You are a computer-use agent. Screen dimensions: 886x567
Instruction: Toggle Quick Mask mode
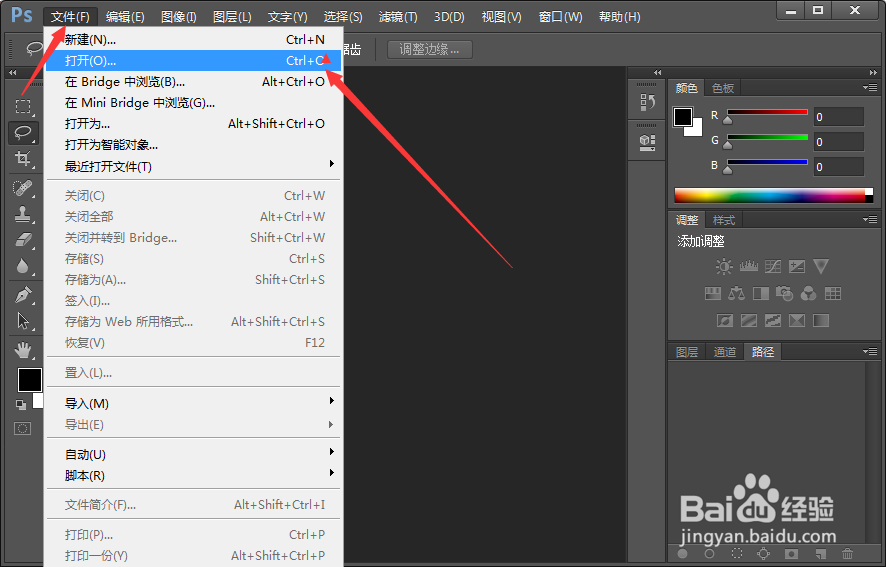coord(23,429)
